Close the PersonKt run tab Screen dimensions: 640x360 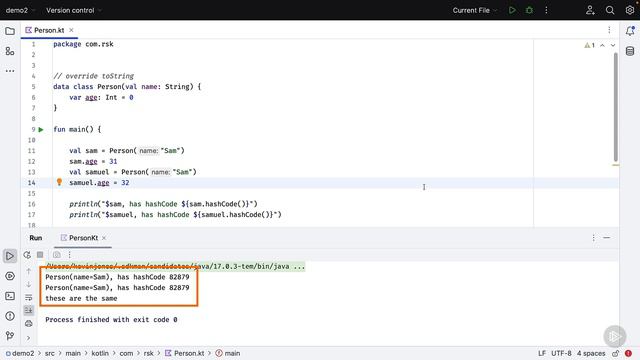104,238
